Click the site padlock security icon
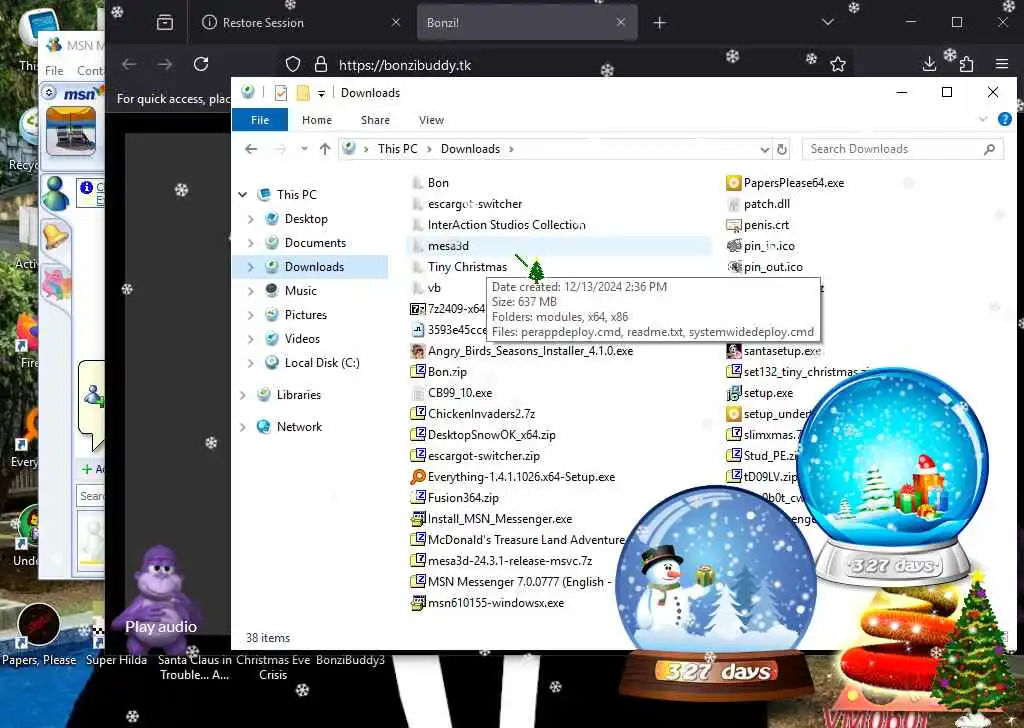This screenshot has width=1024, height=728. tap(321, 64)
